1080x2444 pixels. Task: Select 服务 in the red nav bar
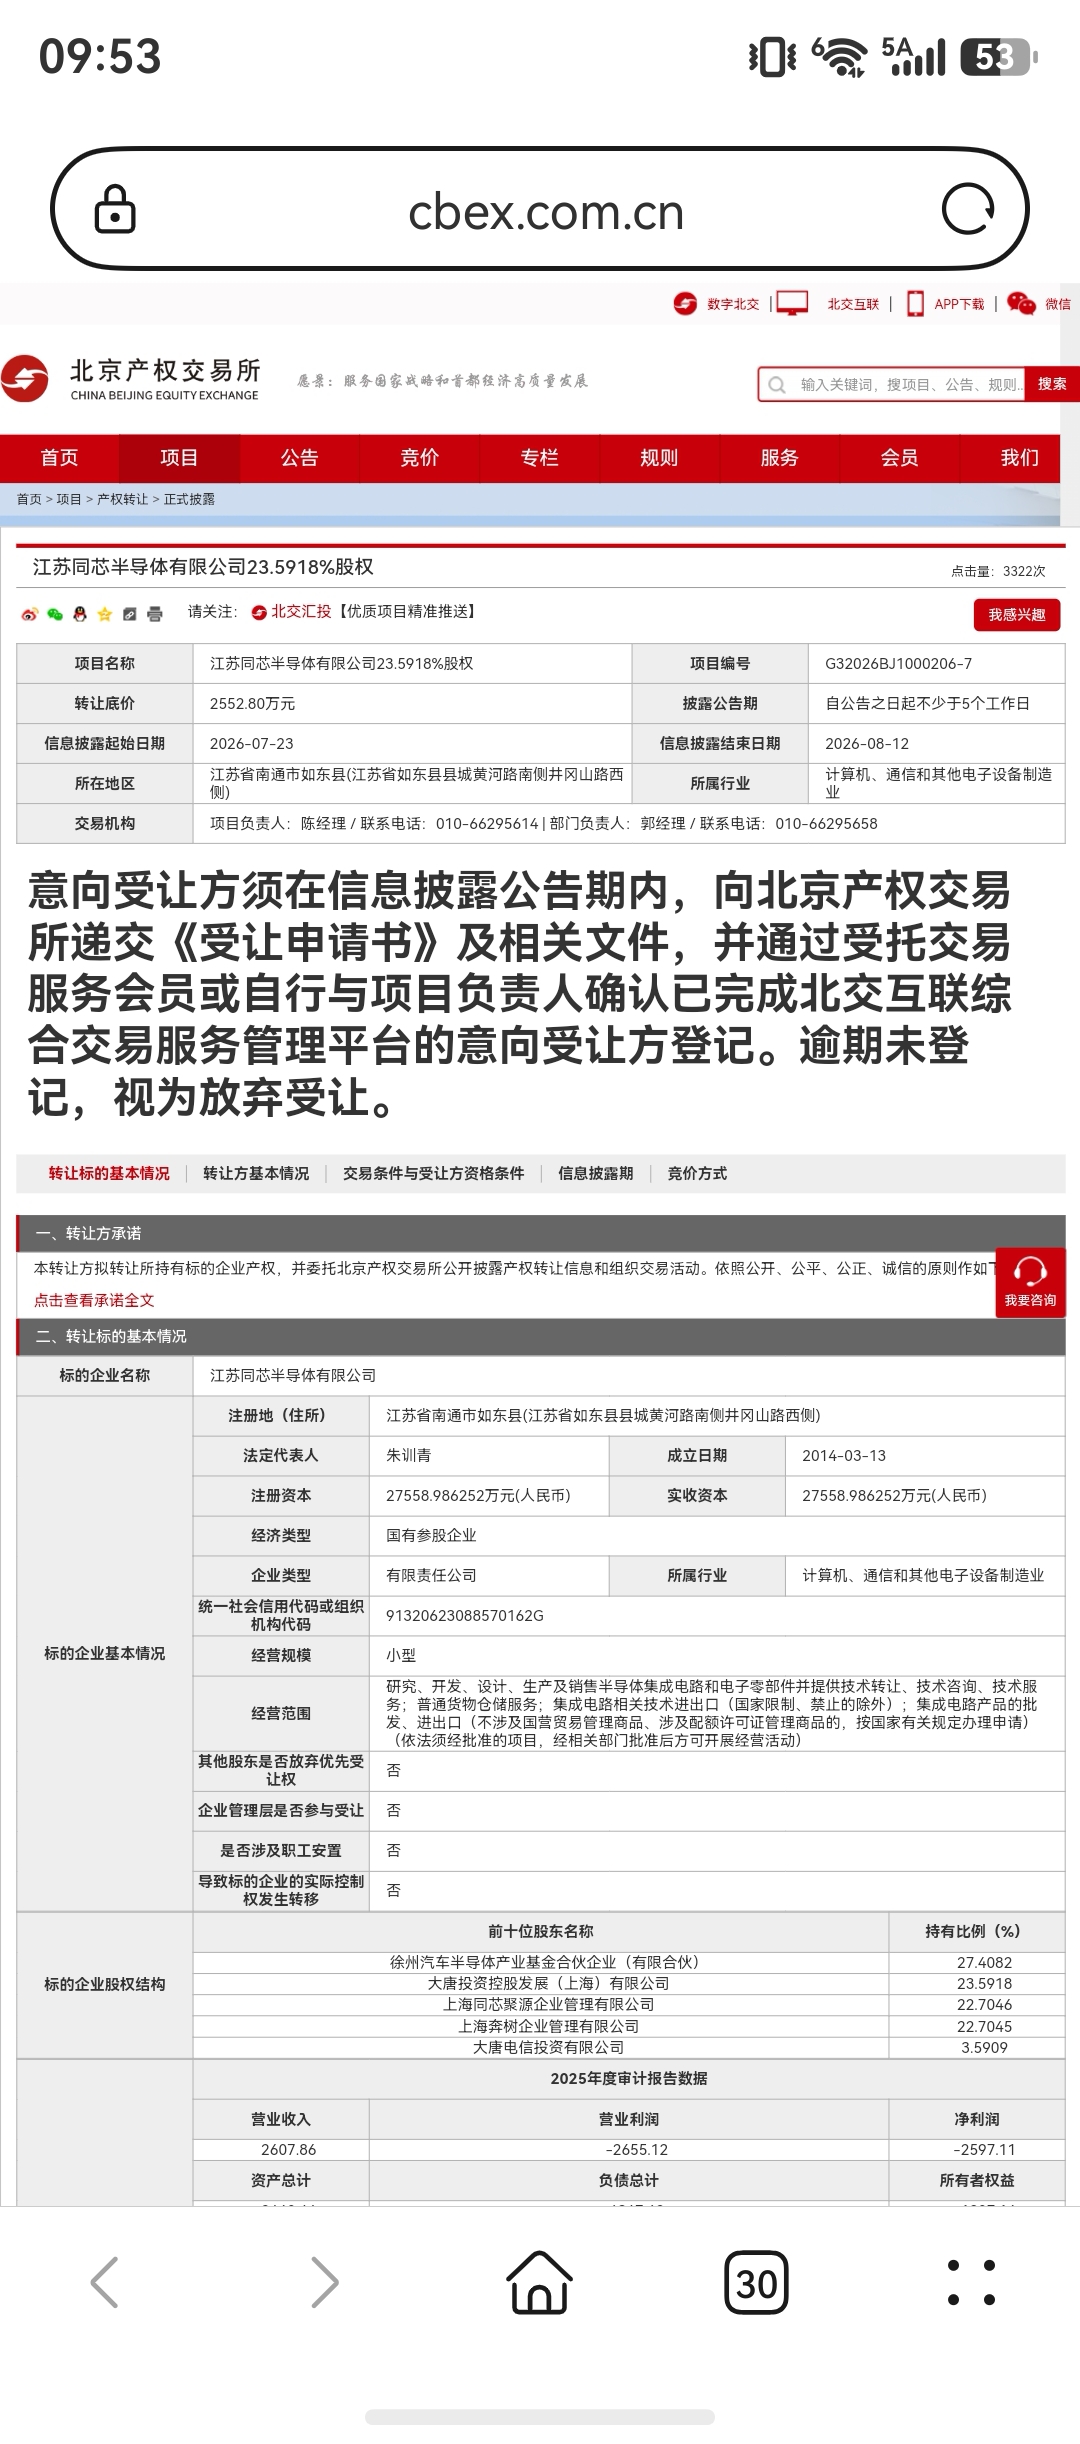pos(779,458)
